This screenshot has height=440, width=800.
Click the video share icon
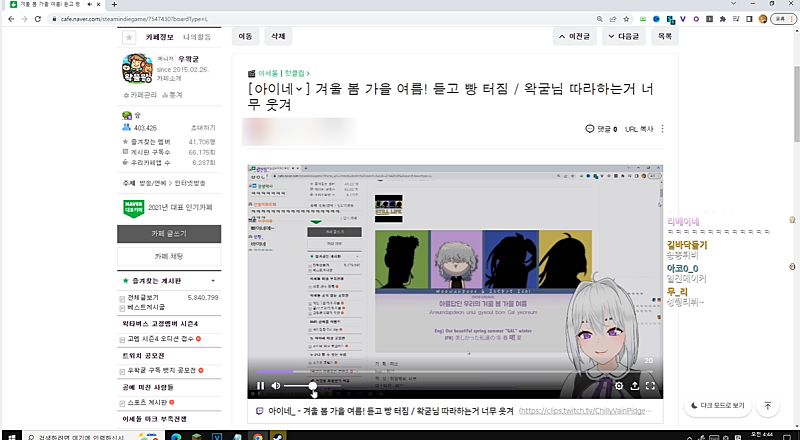tap(634, 385)
